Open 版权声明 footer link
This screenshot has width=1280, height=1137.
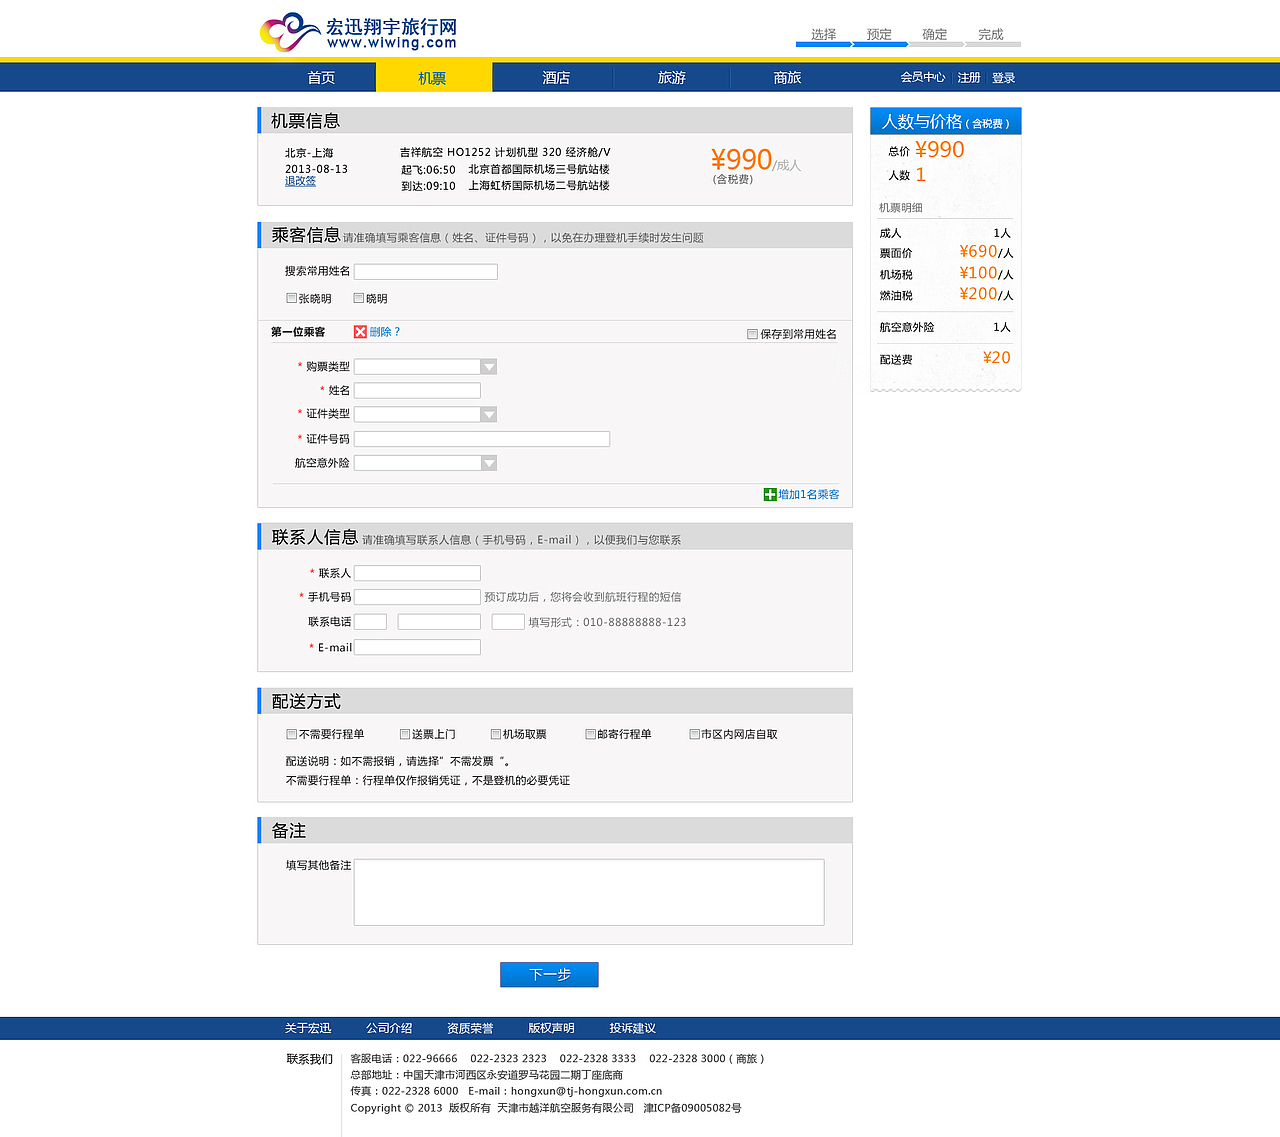(551, 1028)
